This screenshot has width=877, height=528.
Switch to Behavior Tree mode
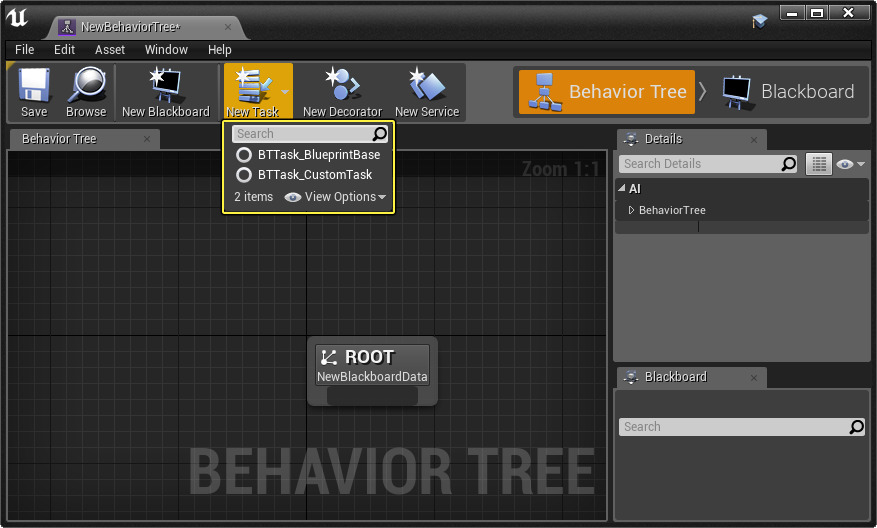[607, 92]
